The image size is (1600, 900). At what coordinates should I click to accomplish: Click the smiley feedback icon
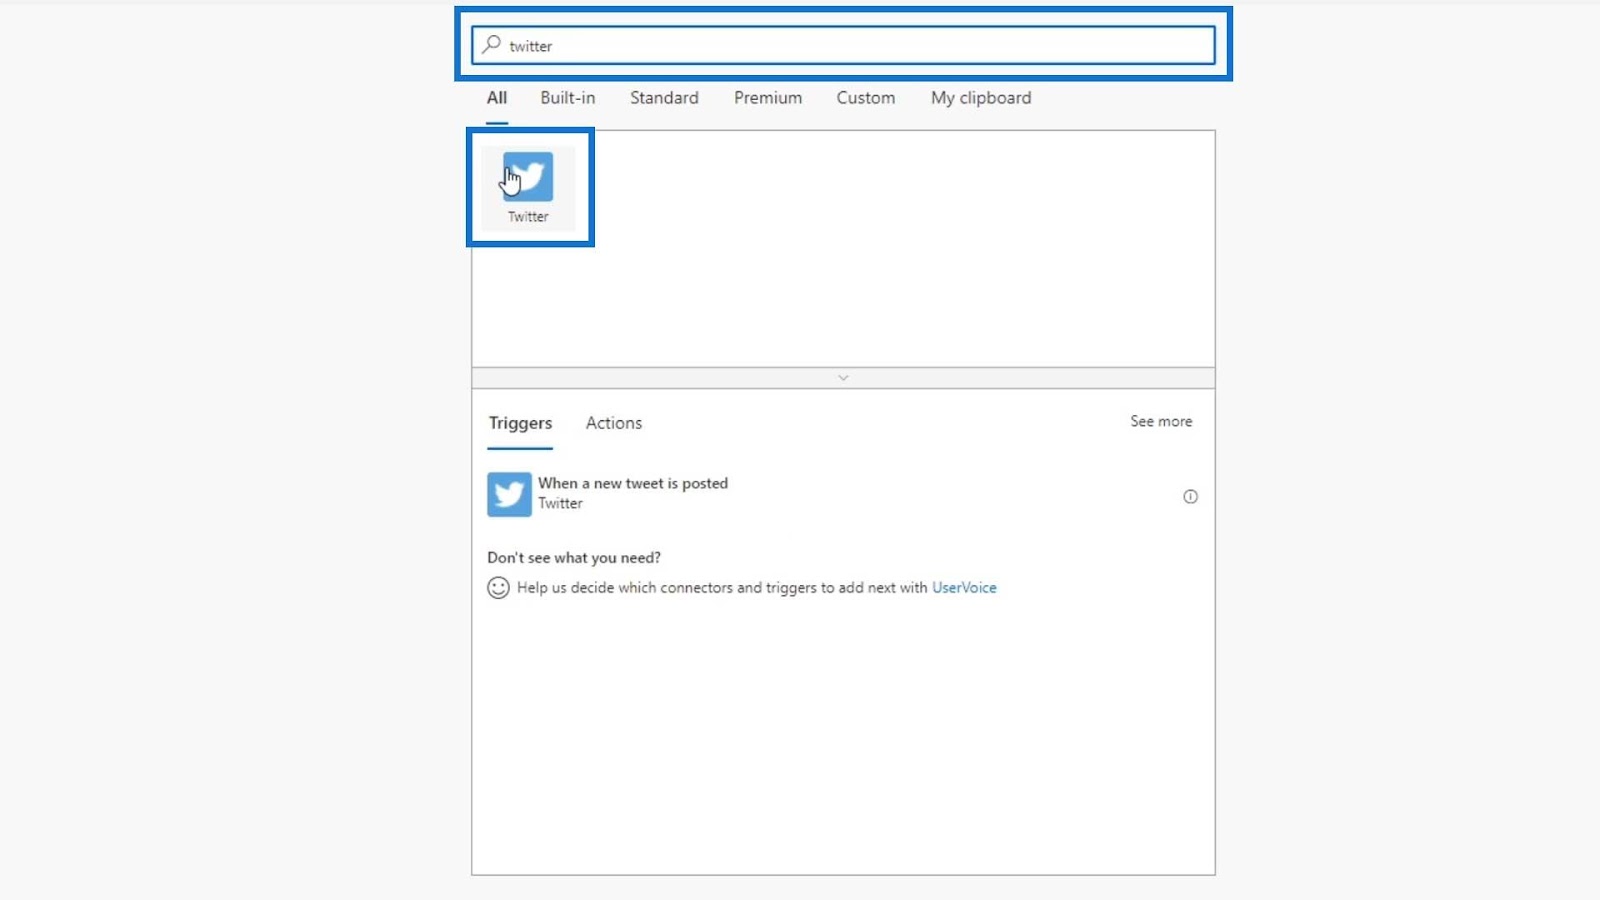tap(498, 588)
